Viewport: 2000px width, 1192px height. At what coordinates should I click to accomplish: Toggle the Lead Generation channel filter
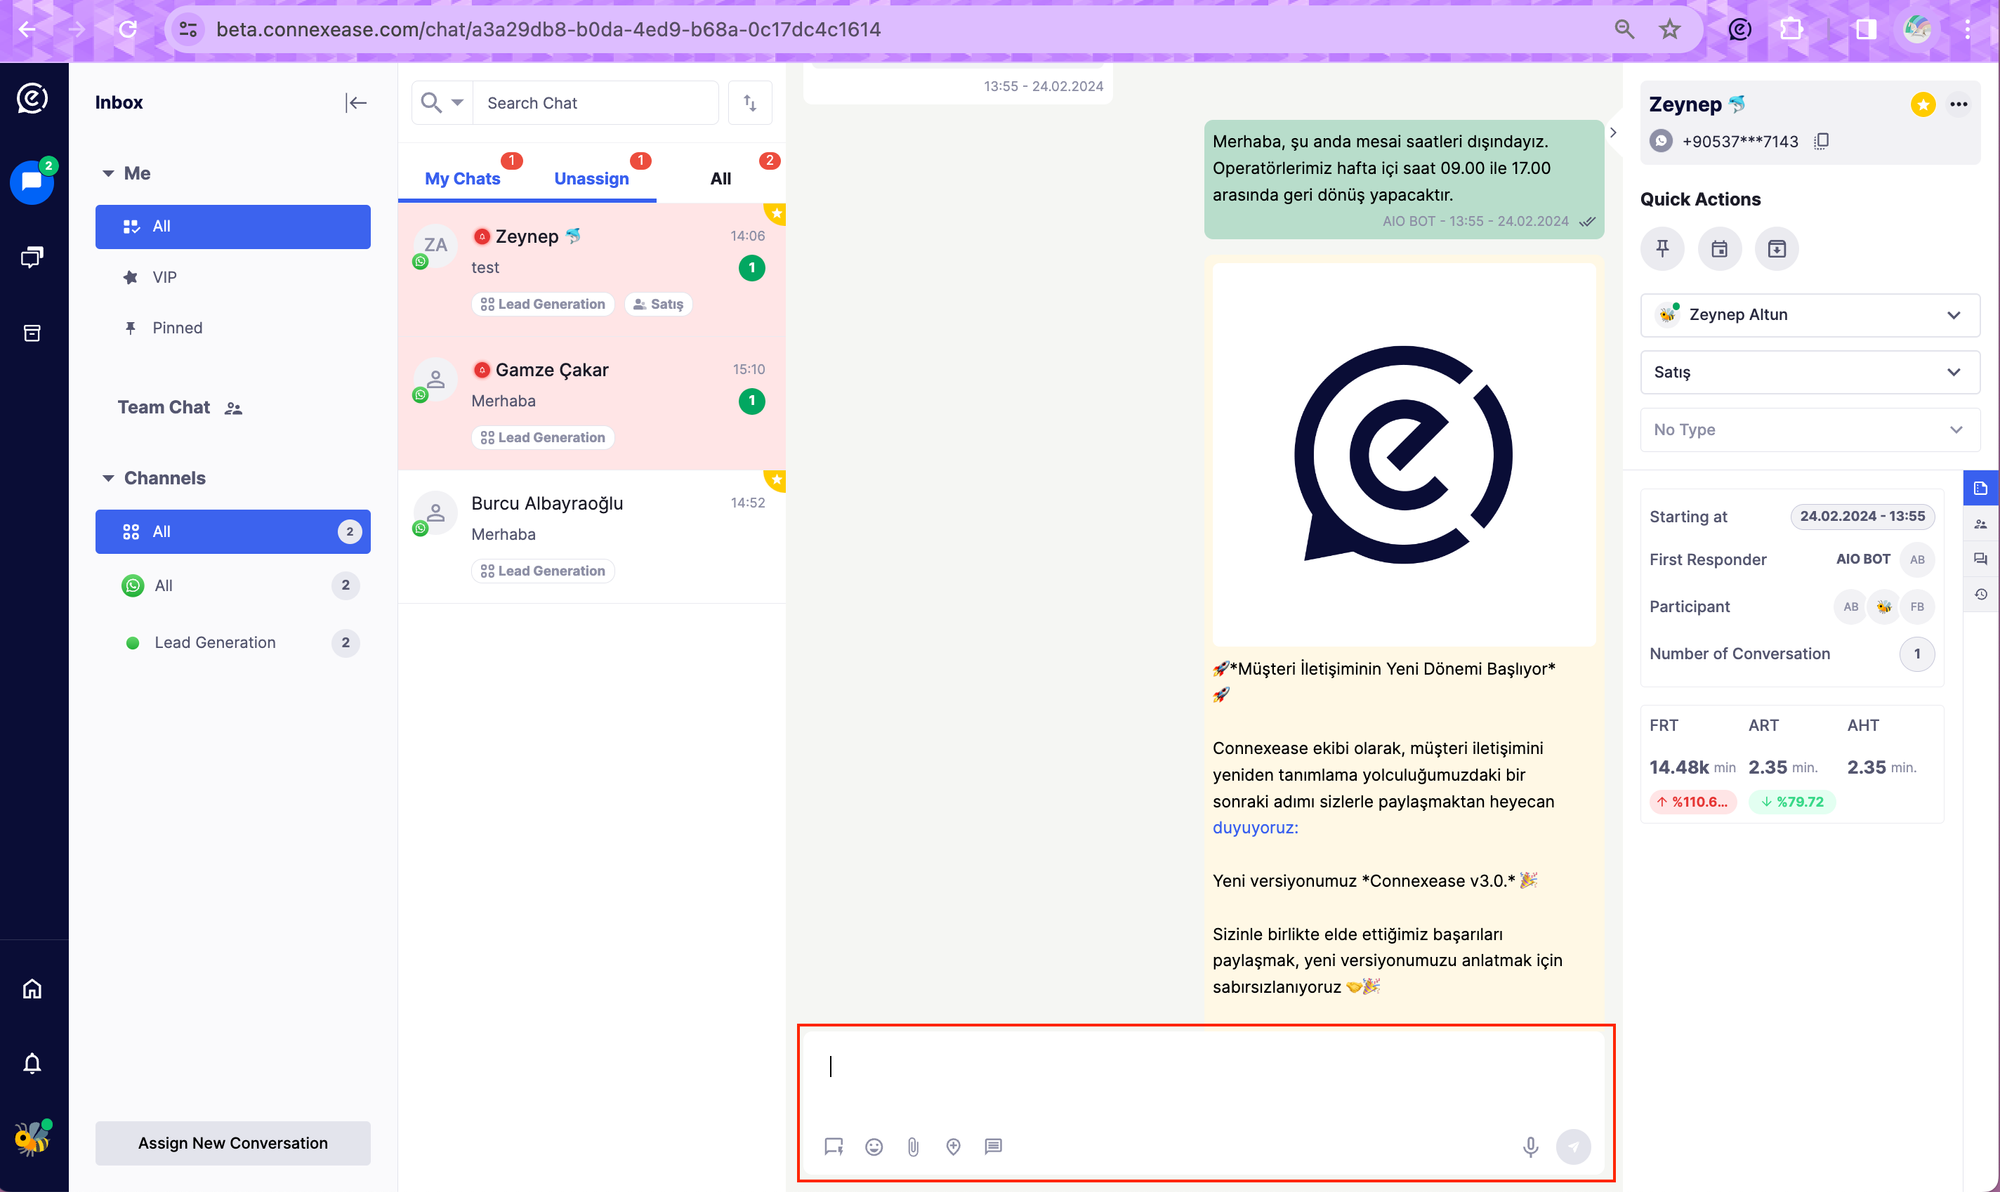[214, 641]
